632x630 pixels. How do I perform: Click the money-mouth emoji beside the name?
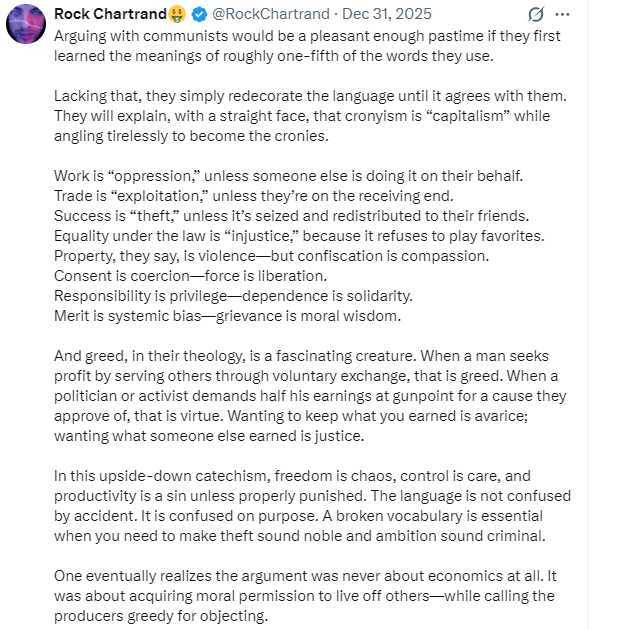[177, 14]
